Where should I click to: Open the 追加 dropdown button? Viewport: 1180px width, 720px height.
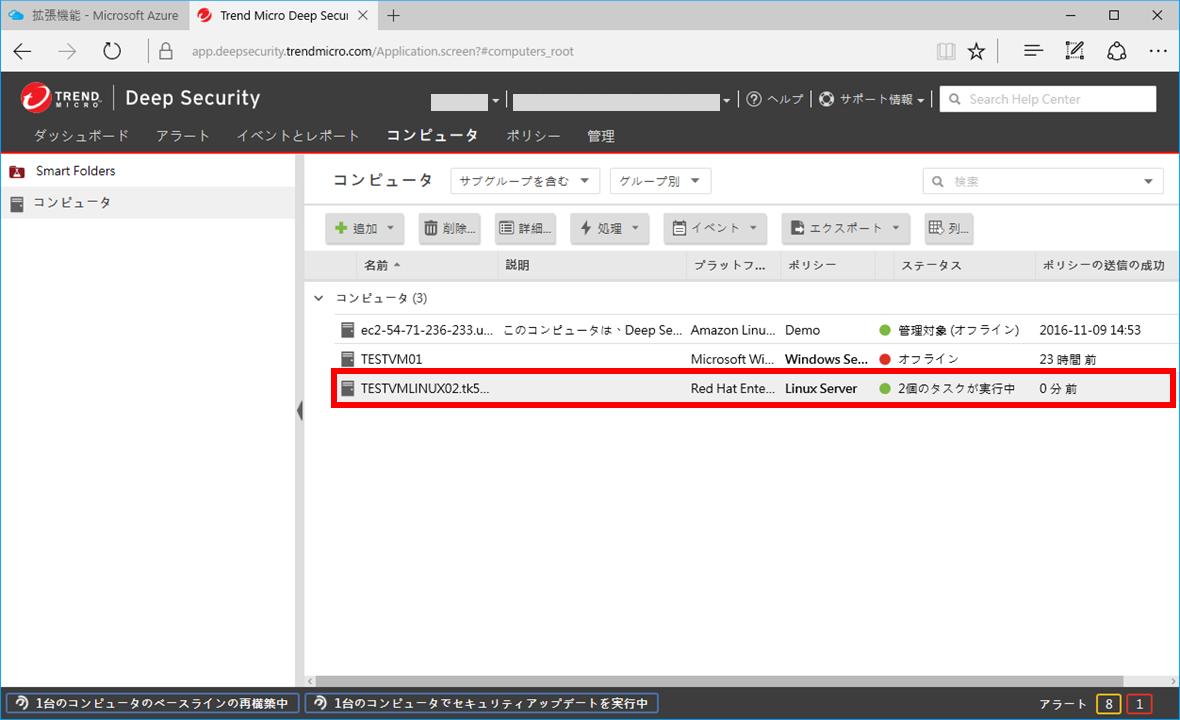pos(365,228)
